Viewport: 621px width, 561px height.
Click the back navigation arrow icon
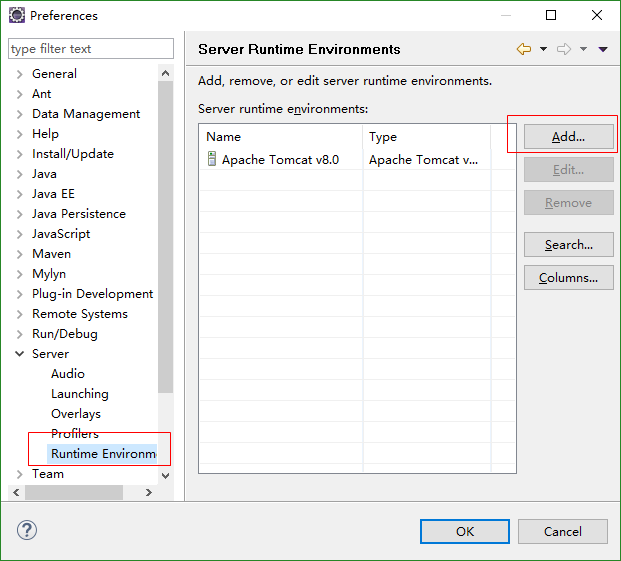(x=524, y=49)
